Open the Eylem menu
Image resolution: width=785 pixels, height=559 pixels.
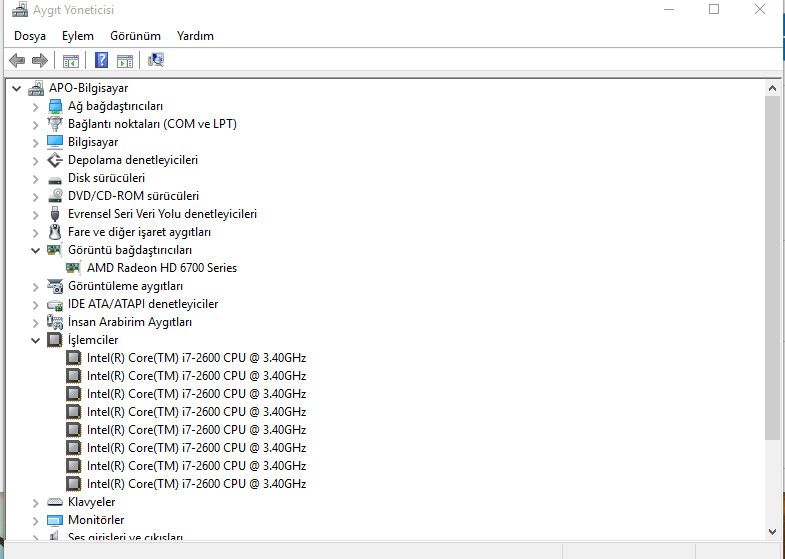[78, 36]
